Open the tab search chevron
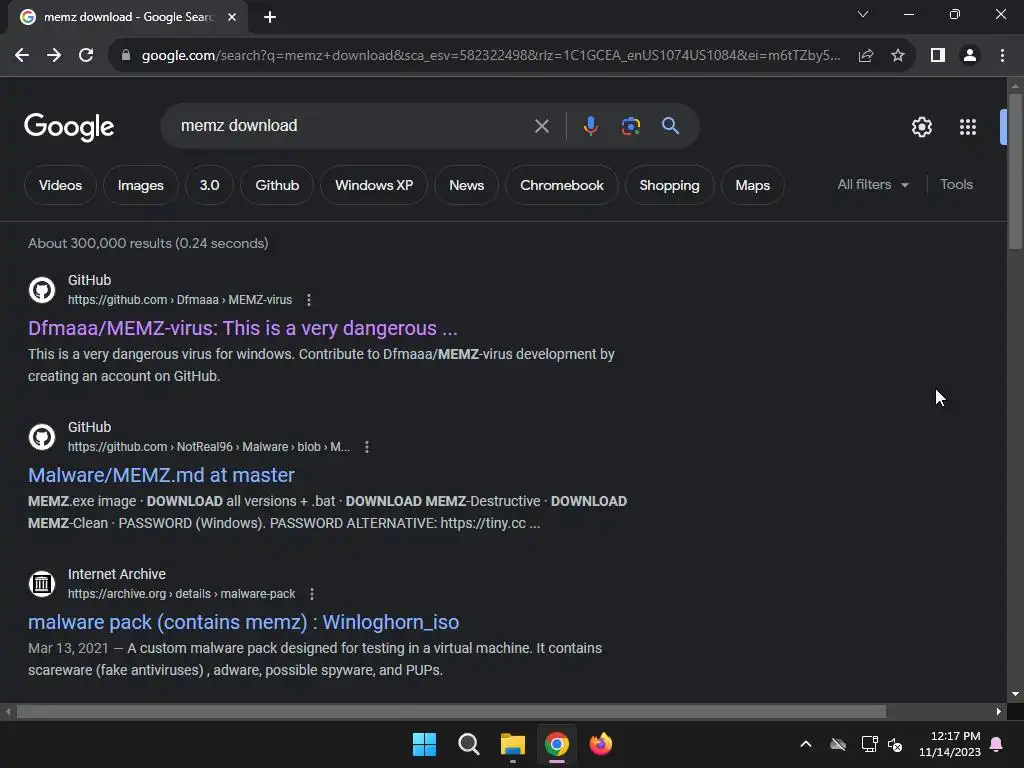The image size is (1024, 768). pyautogui.click(x=863, y=14)
